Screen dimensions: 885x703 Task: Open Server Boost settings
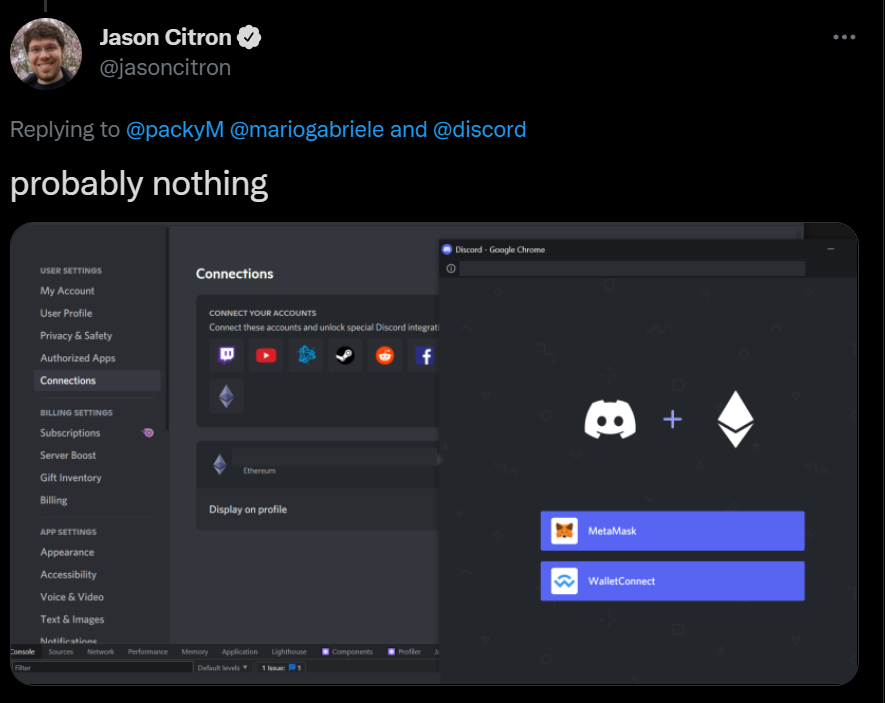68,455
